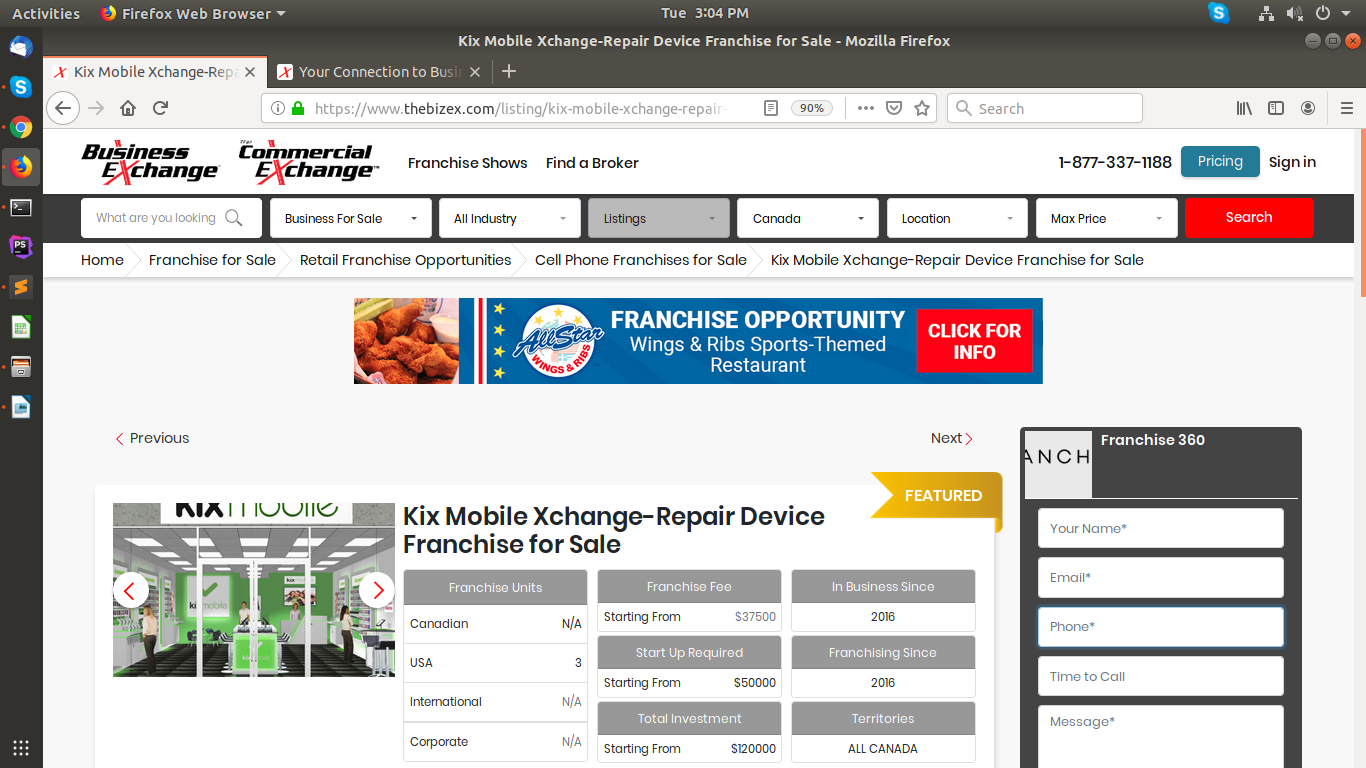Open Firefox hamburger menu
The image size is (1366, 768).
point(1346,108)
